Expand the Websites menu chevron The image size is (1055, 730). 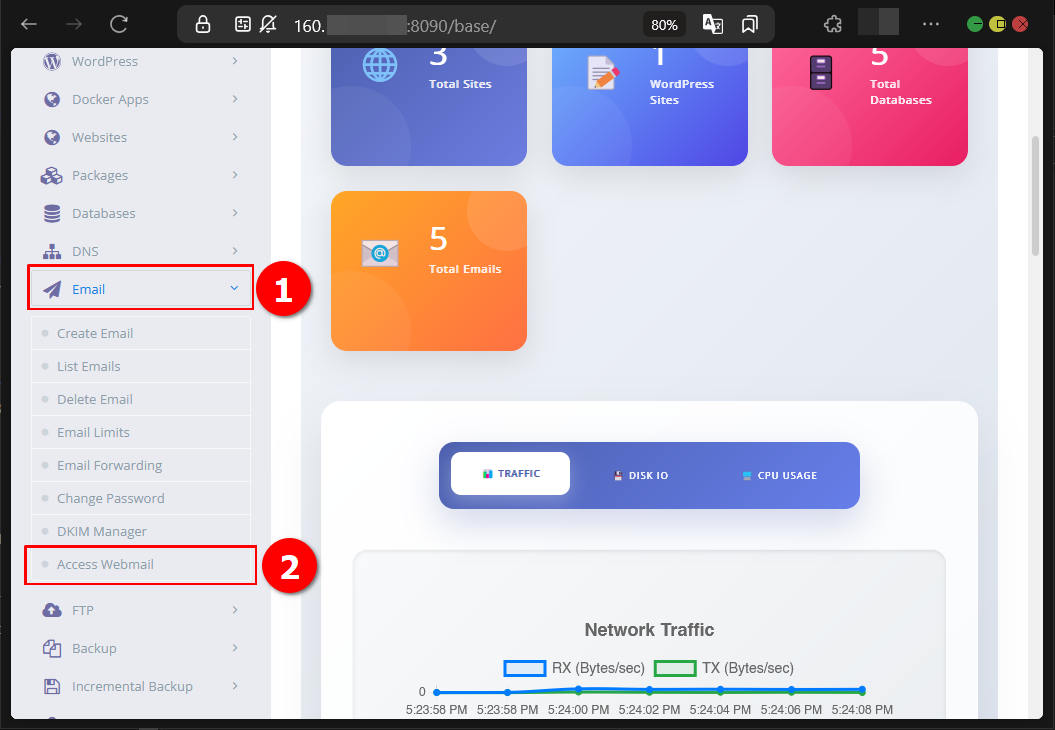235,137
